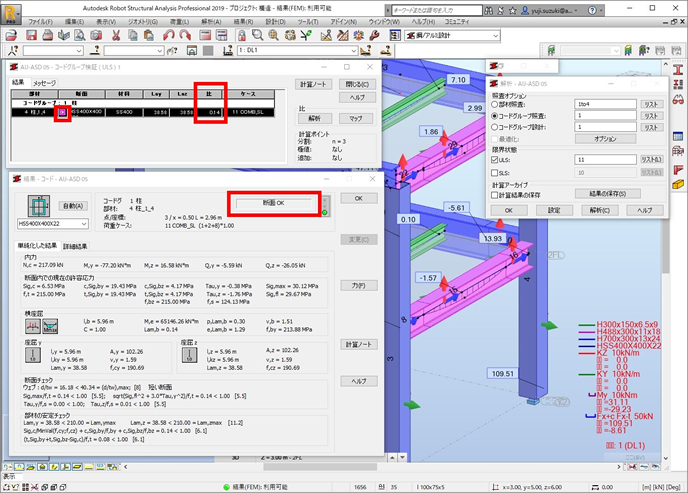
Task: Toggle the ULS checkbox
Action: pos(494,160)
